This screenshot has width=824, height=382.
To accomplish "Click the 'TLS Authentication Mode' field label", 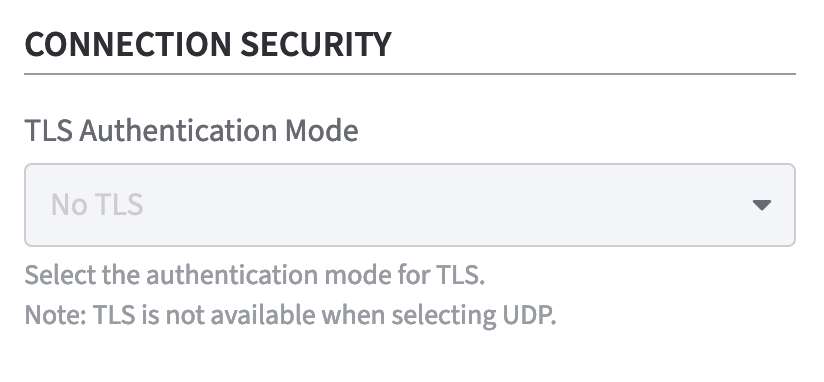I will click(191, 130).
